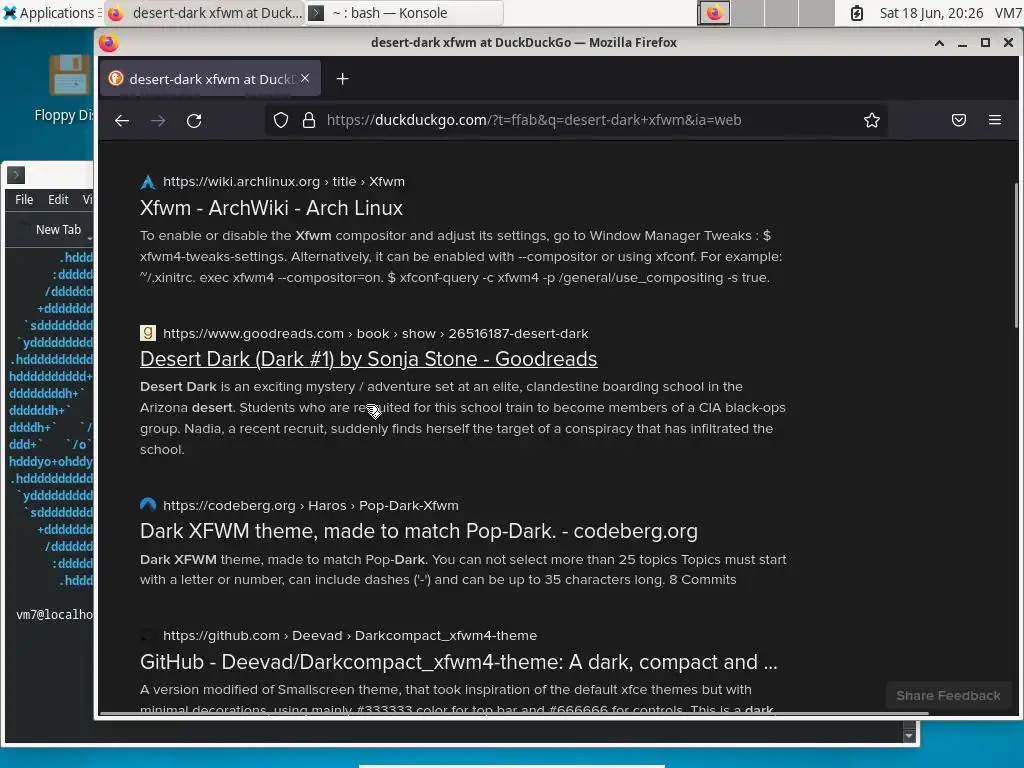Save page to Pocket
Screen dimensions: 1024x768
click(959, 120)
